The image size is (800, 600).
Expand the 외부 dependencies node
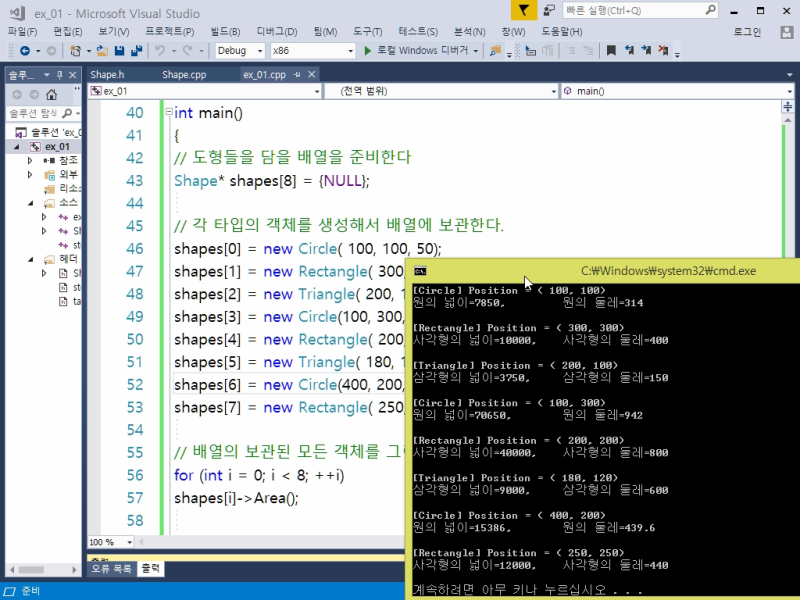[30, 174]
